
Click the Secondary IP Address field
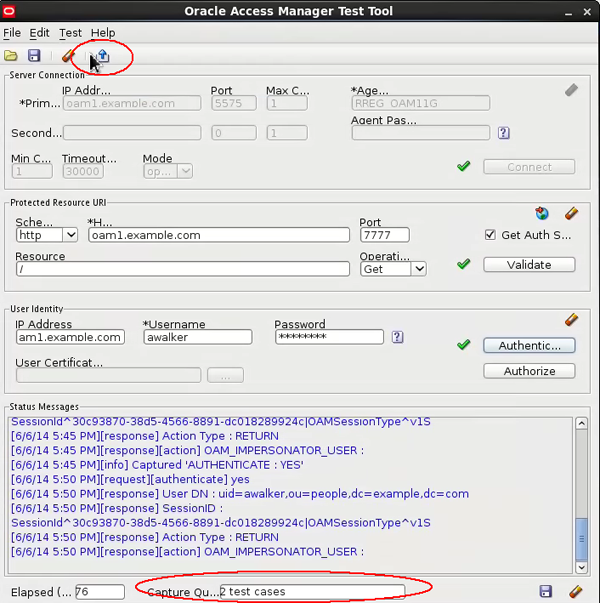(x=132, y=133)
